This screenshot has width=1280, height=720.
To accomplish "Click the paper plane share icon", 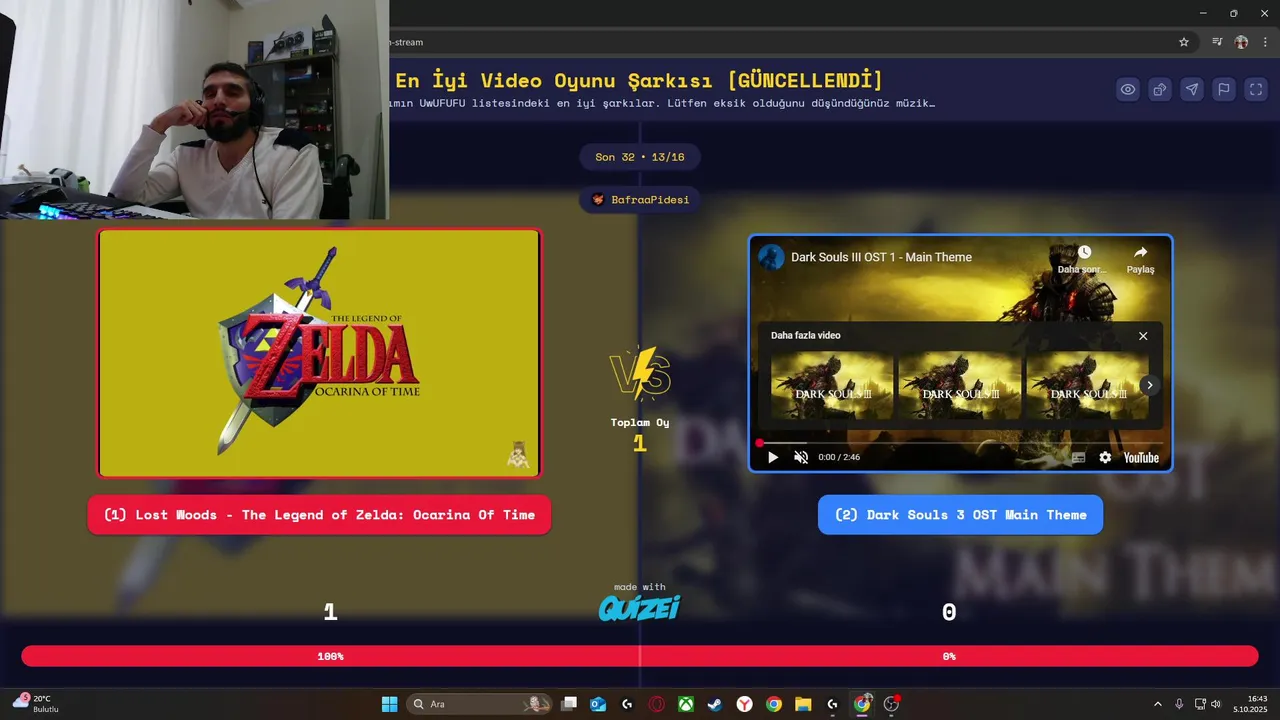I will click(1192, 89).
